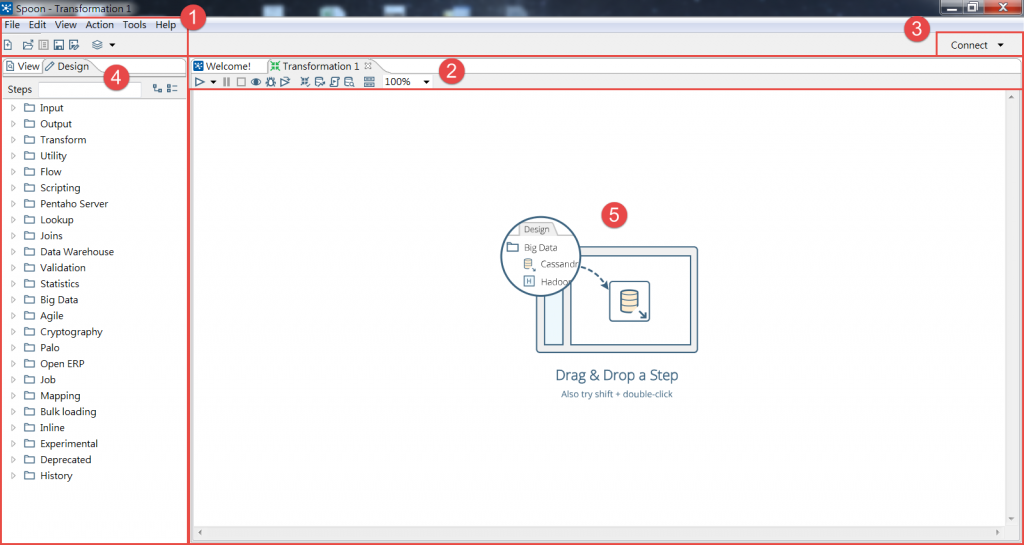Screen dimensions: 1024x545
Task: Switch to the View tab
Action: tap(23, 66)
